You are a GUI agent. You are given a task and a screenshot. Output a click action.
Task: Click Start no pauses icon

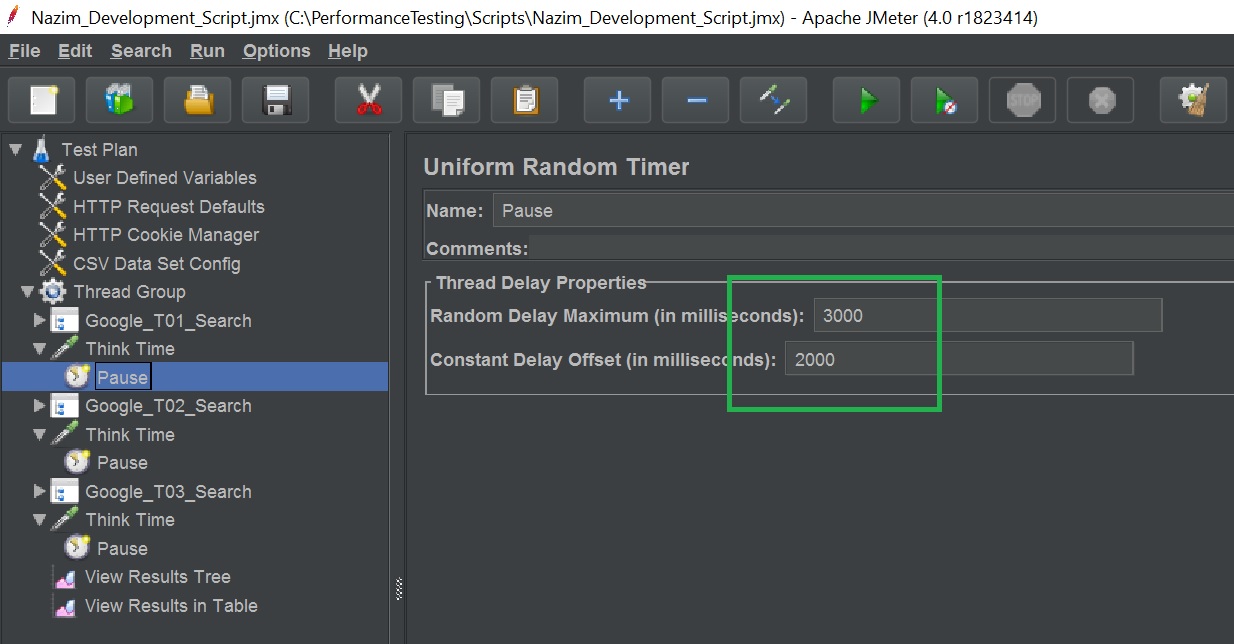coord(945,100)
